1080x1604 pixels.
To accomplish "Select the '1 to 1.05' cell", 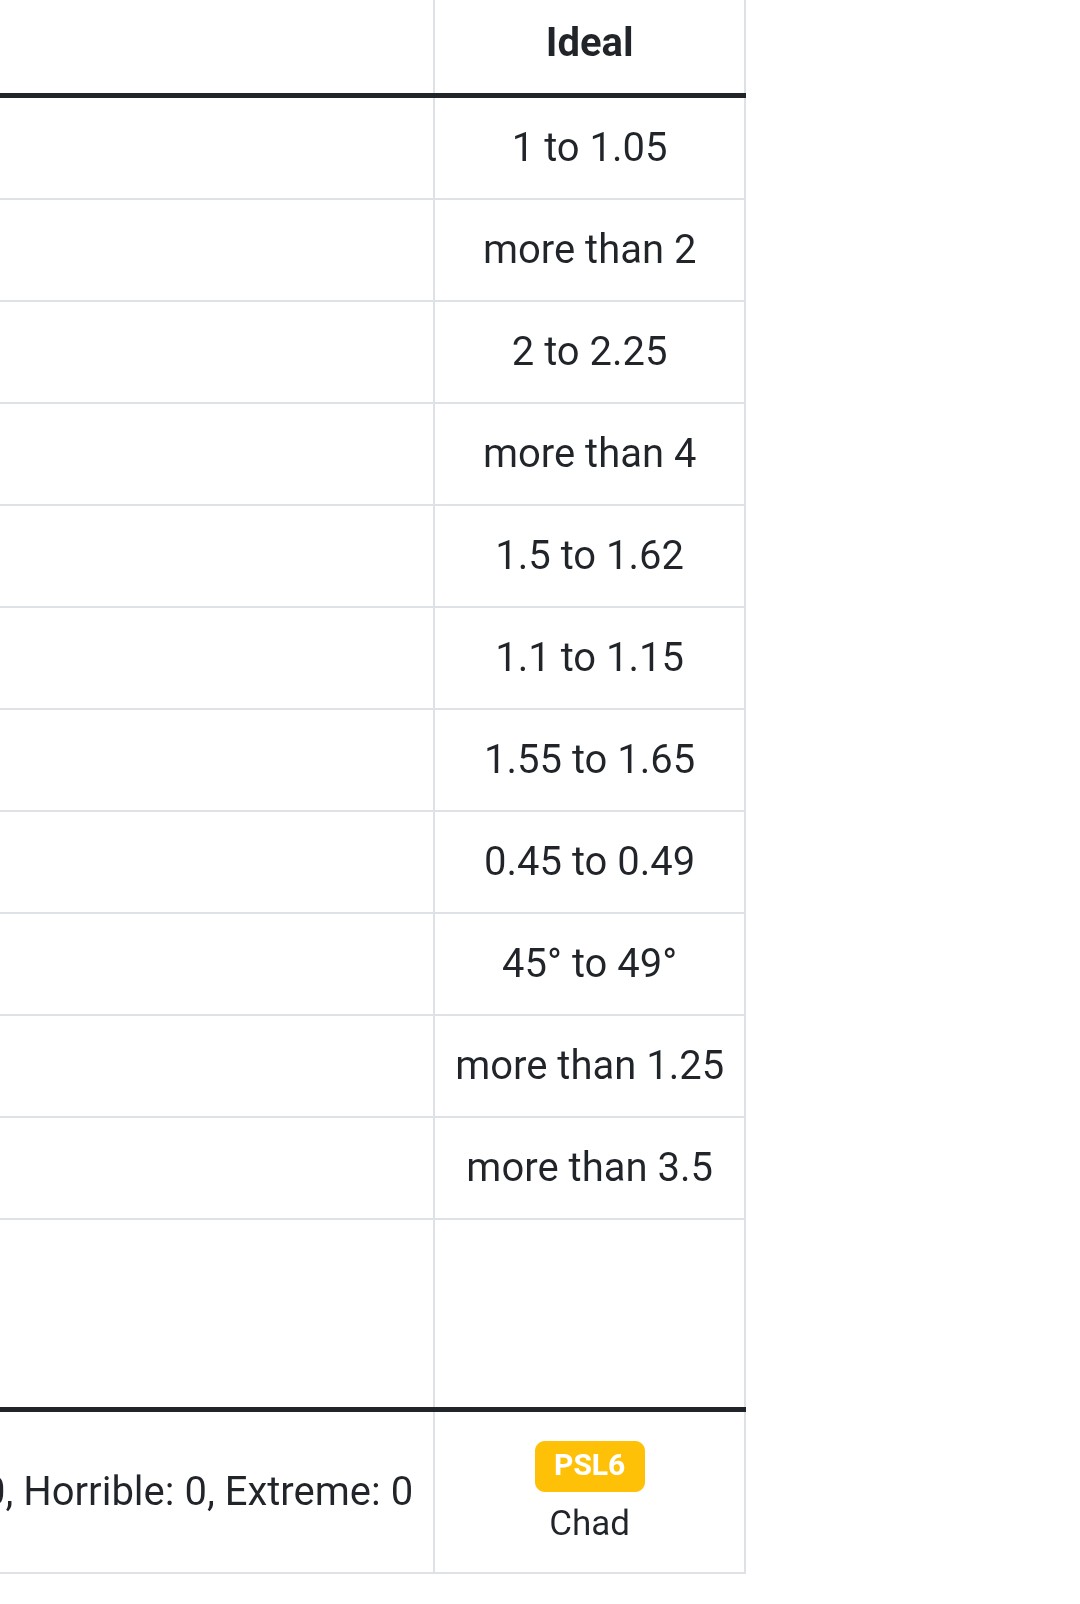I will 589,148.
